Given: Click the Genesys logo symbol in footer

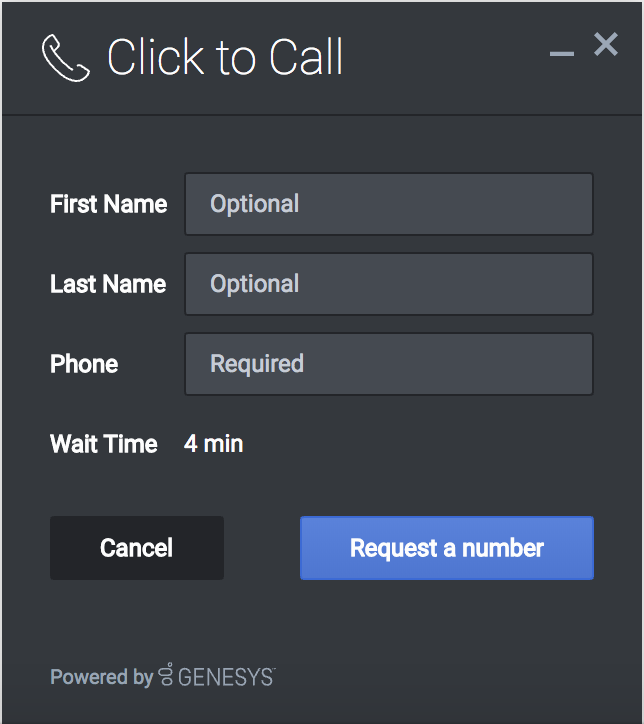Looking at the screenshot, I should click(x=167, y=677).
